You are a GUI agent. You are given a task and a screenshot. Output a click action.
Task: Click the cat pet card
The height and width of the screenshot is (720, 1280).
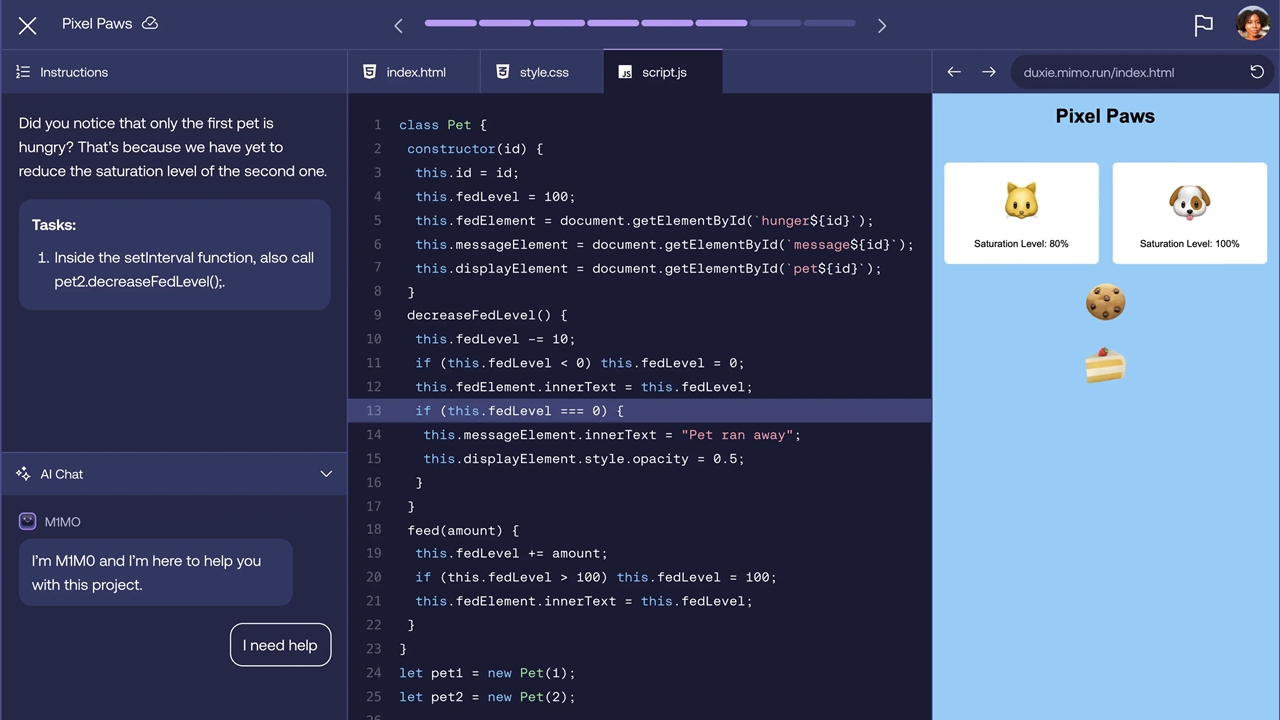pyautogui.click(x=1021, y=213)
